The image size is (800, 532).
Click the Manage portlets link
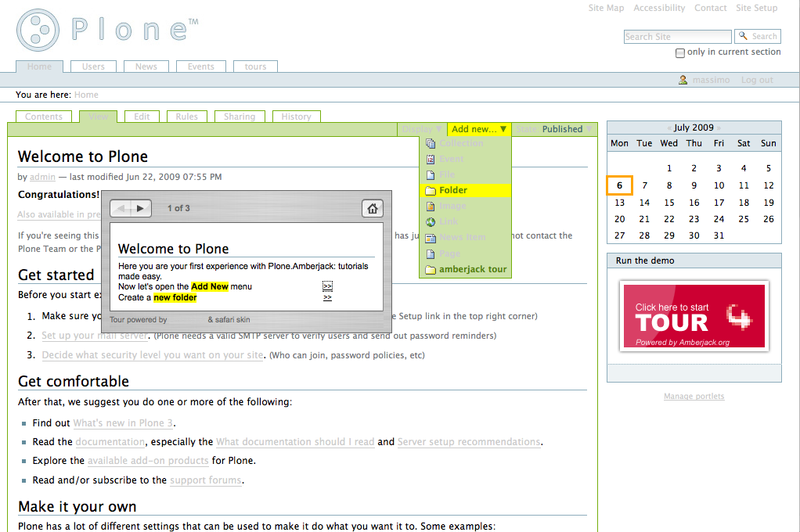pos(694,396)
